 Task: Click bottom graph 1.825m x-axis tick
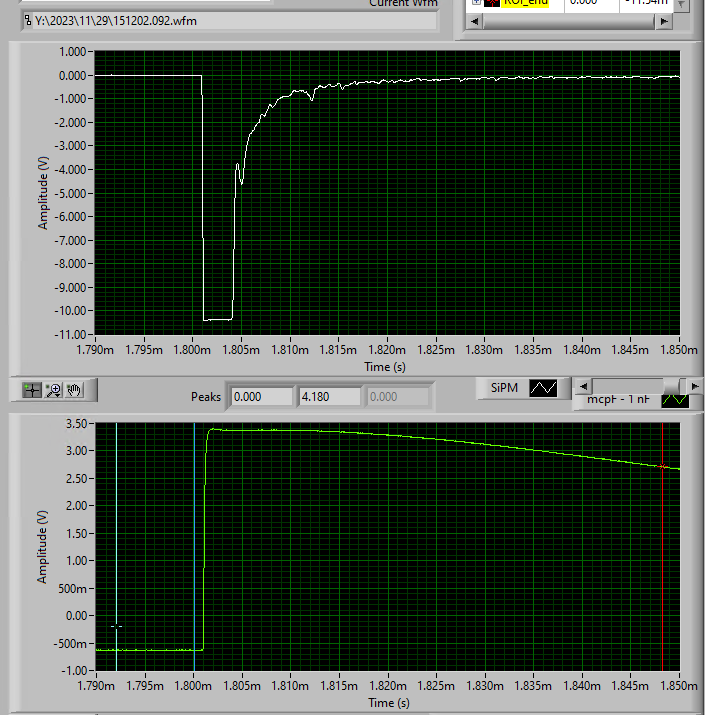[436, 686]
